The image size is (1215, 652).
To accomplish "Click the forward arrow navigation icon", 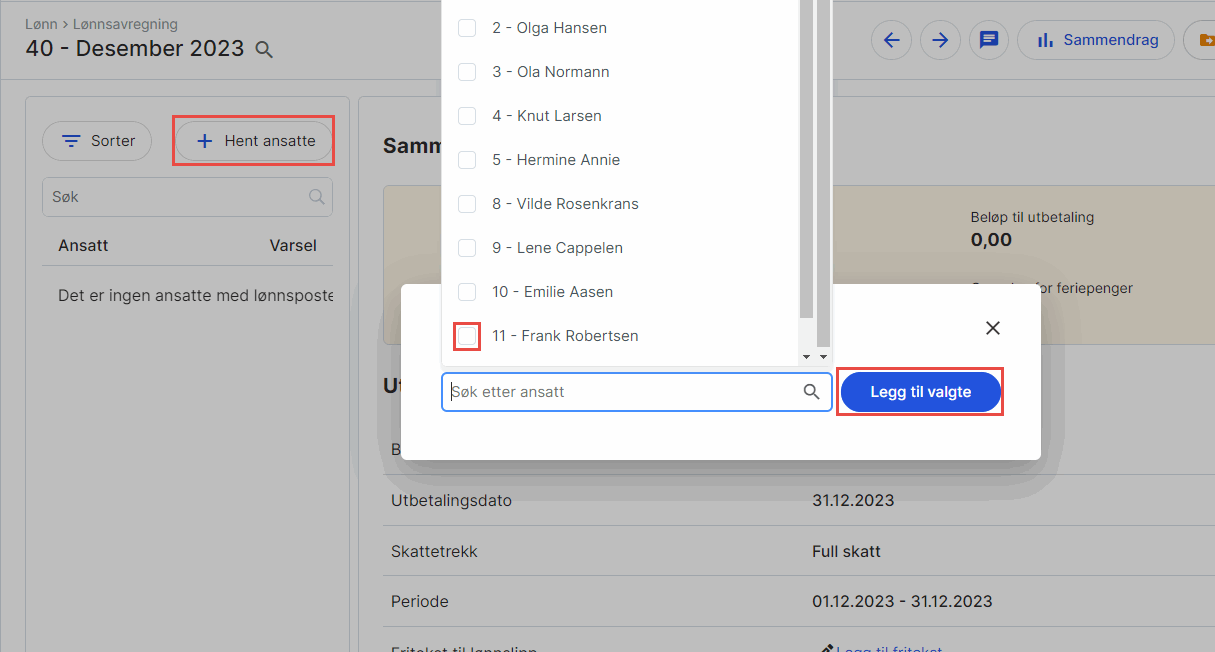I will click(x=940, y=40).
